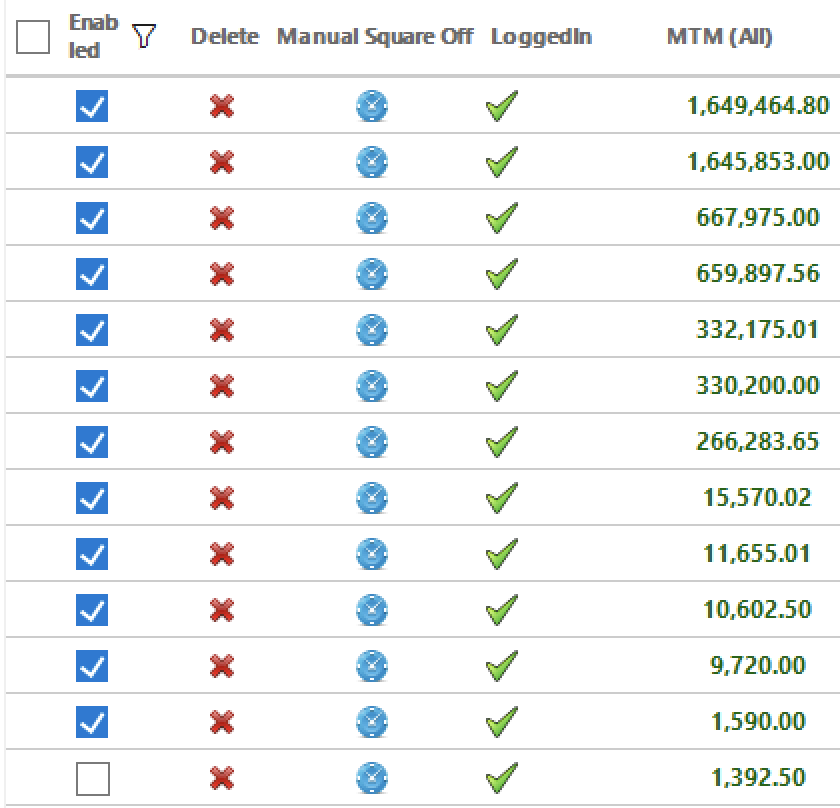This screenshot has height=808, width=840.
Task: Select the MTM value 332,175.01
Action: click(x=757, y=330)
